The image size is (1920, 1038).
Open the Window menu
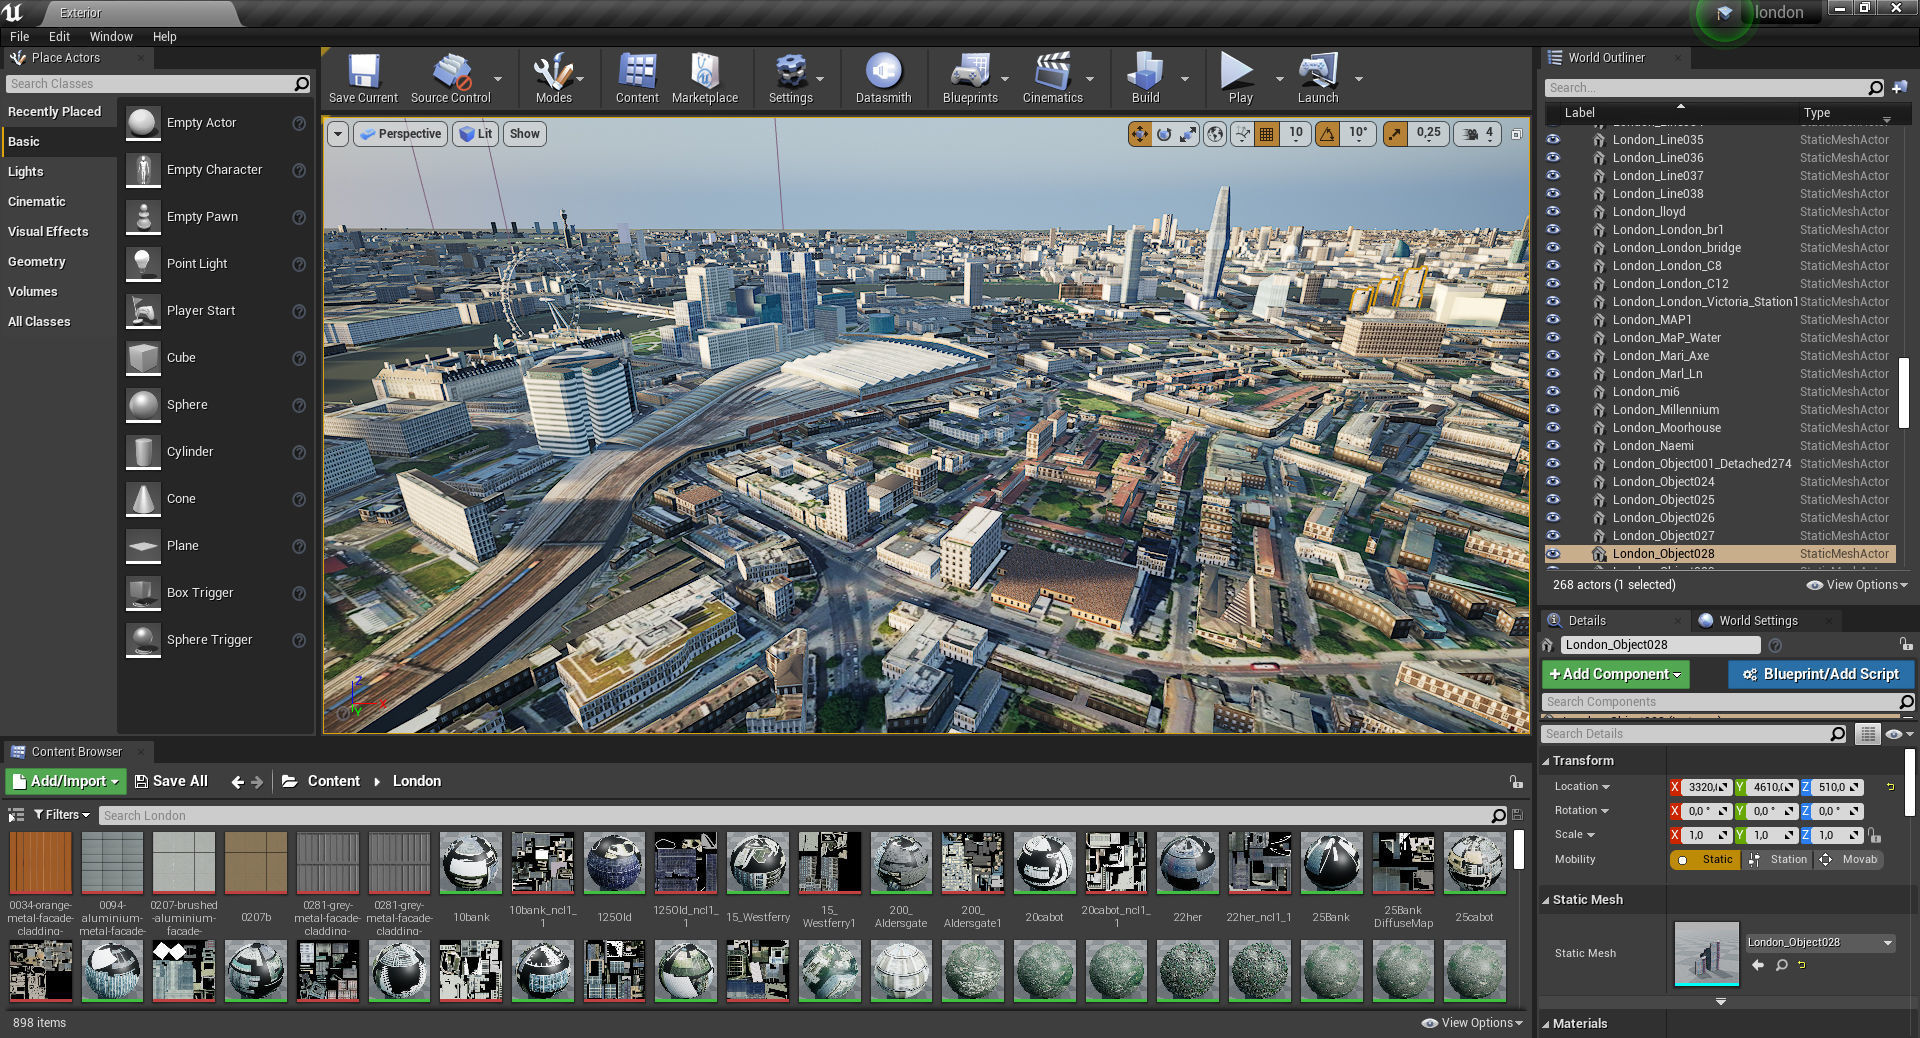(111, 37)
